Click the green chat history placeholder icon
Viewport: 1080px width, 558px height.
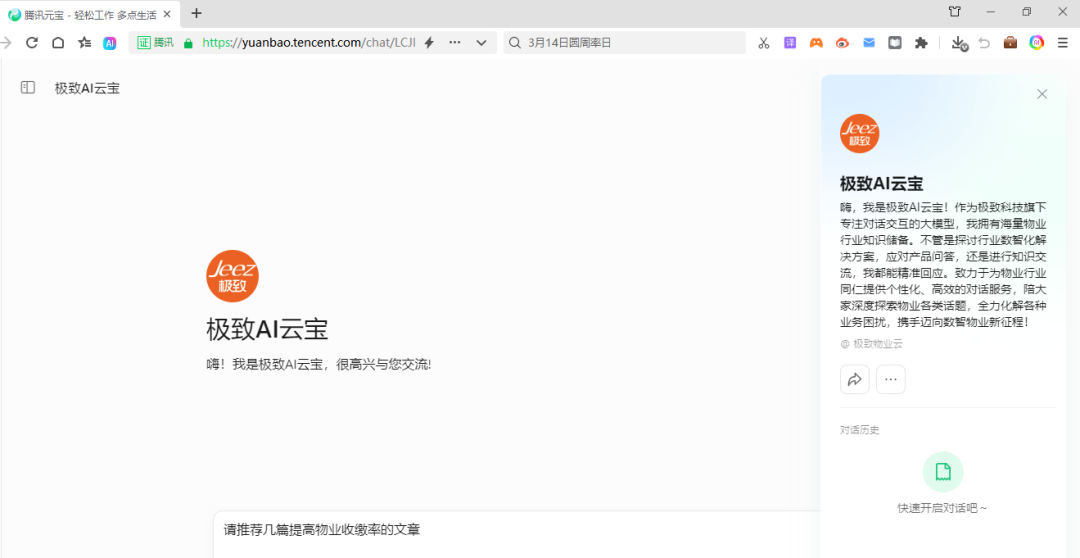pos(943,472)
